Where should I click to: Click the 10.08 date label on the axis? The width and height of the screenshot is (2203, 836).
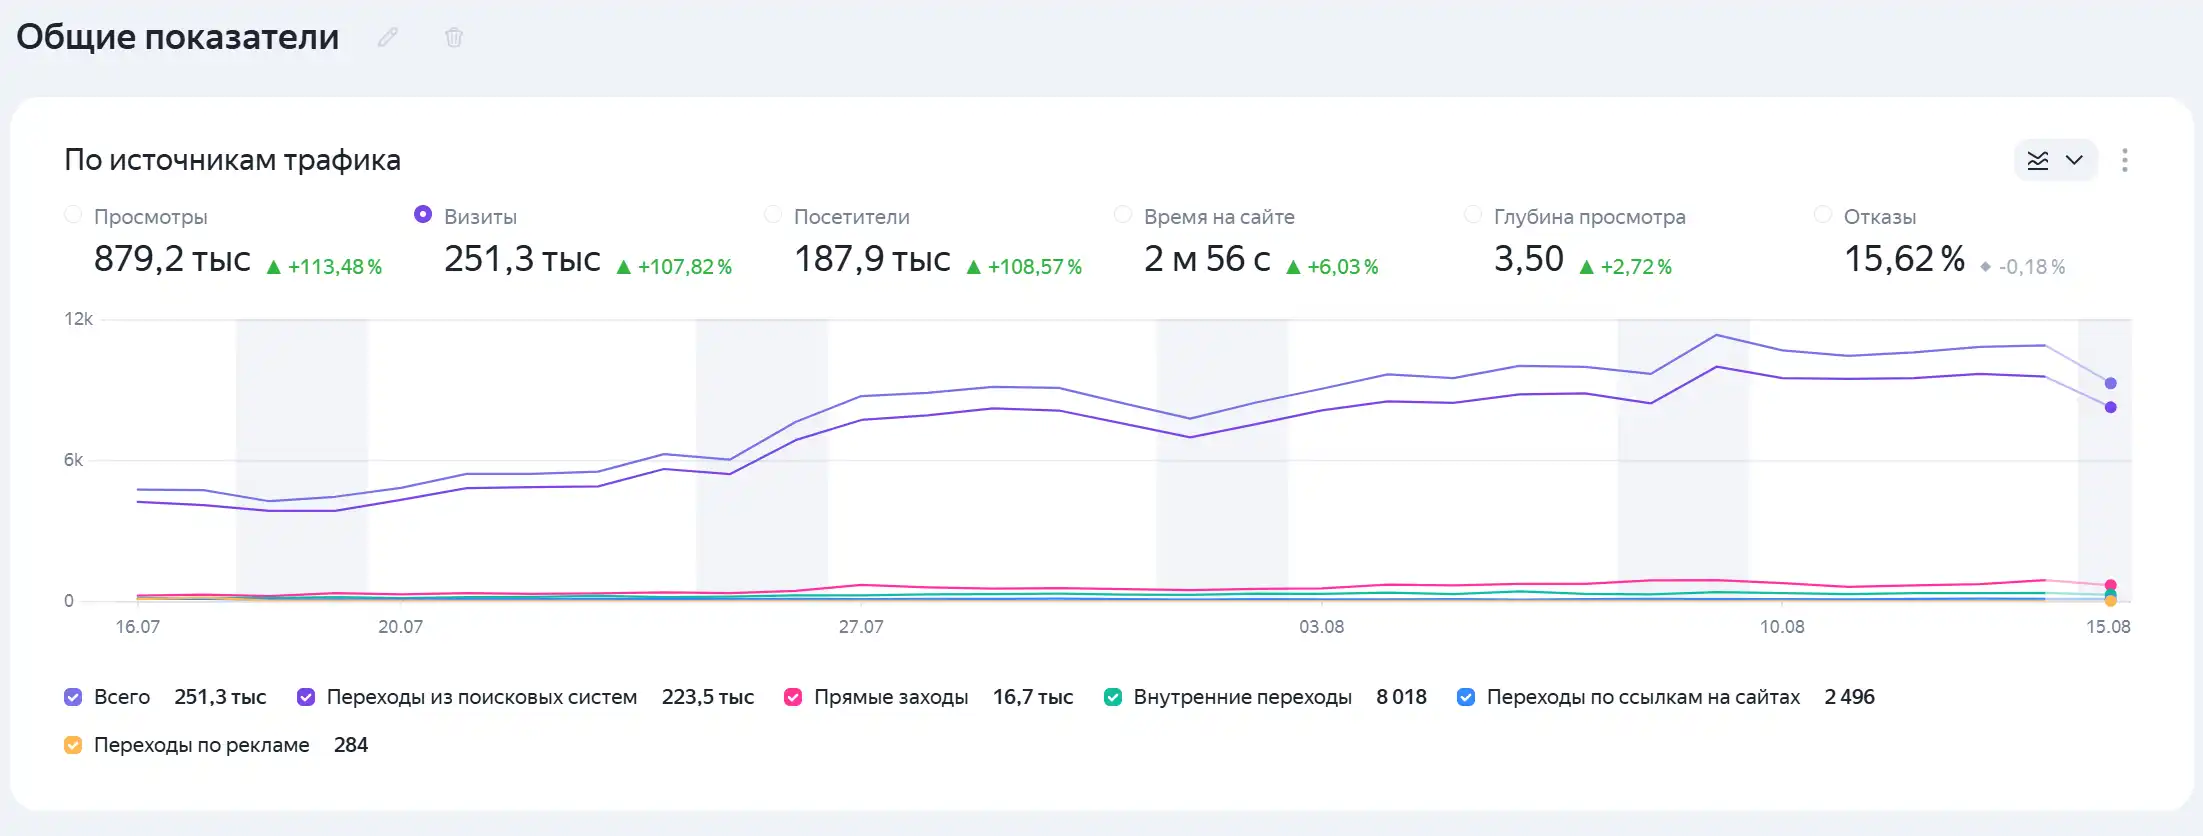pyautogui.click(x=1782, y=627)
